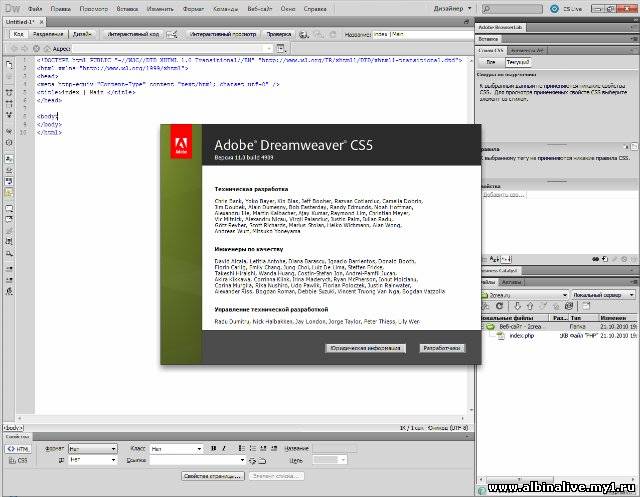Click the Wrap Tag coding toolbar icon
Viewport: 640px width, 497px height.
(x=9, y=231)
